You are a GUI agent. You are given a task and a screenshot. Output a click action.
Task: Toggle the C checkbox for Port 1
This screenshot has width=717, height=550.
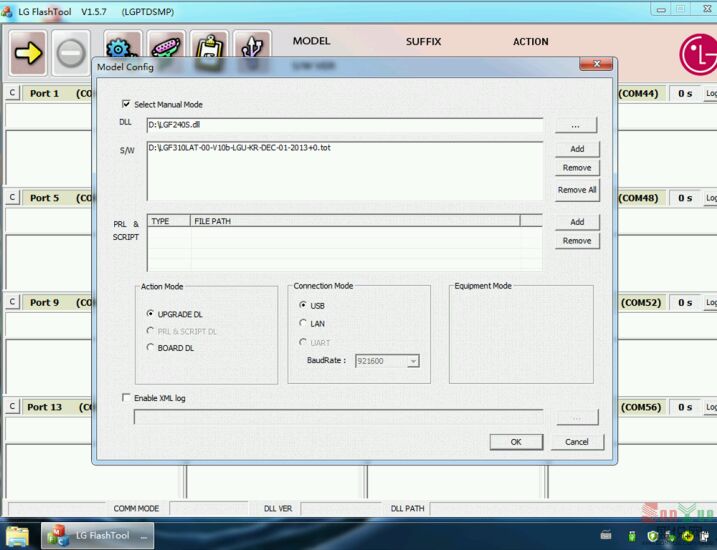pyautogui.click(x=12, y=93)
